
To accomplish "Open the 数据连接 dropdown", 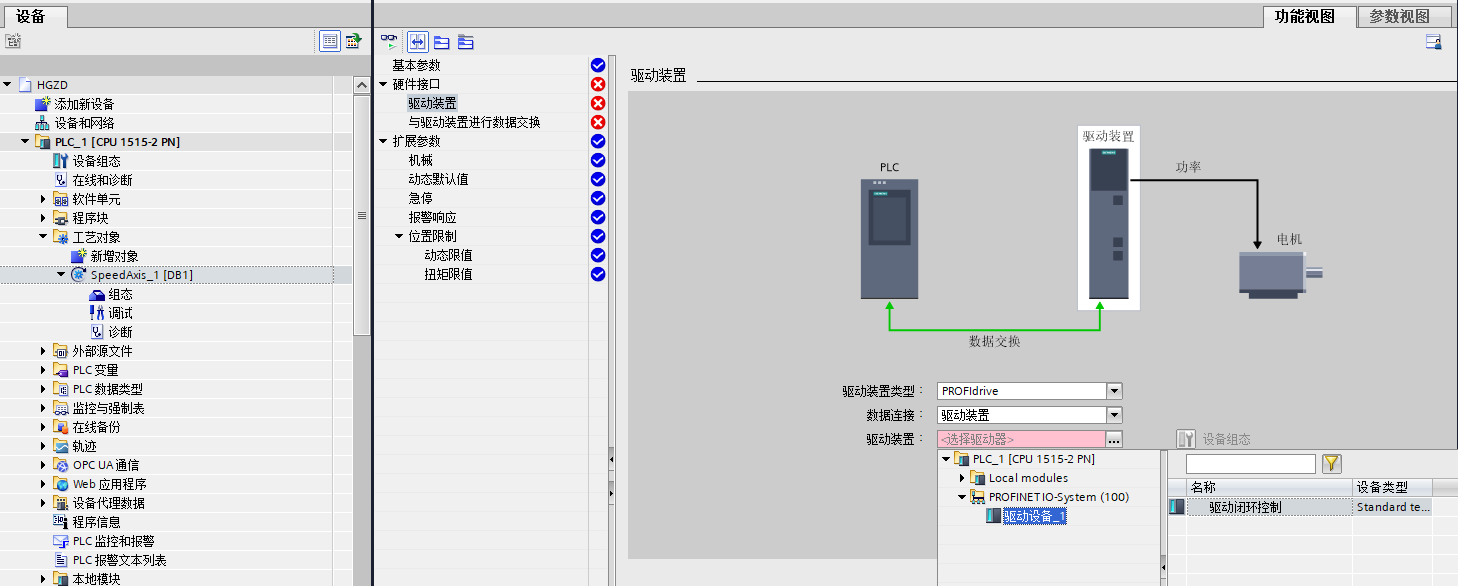I will tap(1112, 414).
